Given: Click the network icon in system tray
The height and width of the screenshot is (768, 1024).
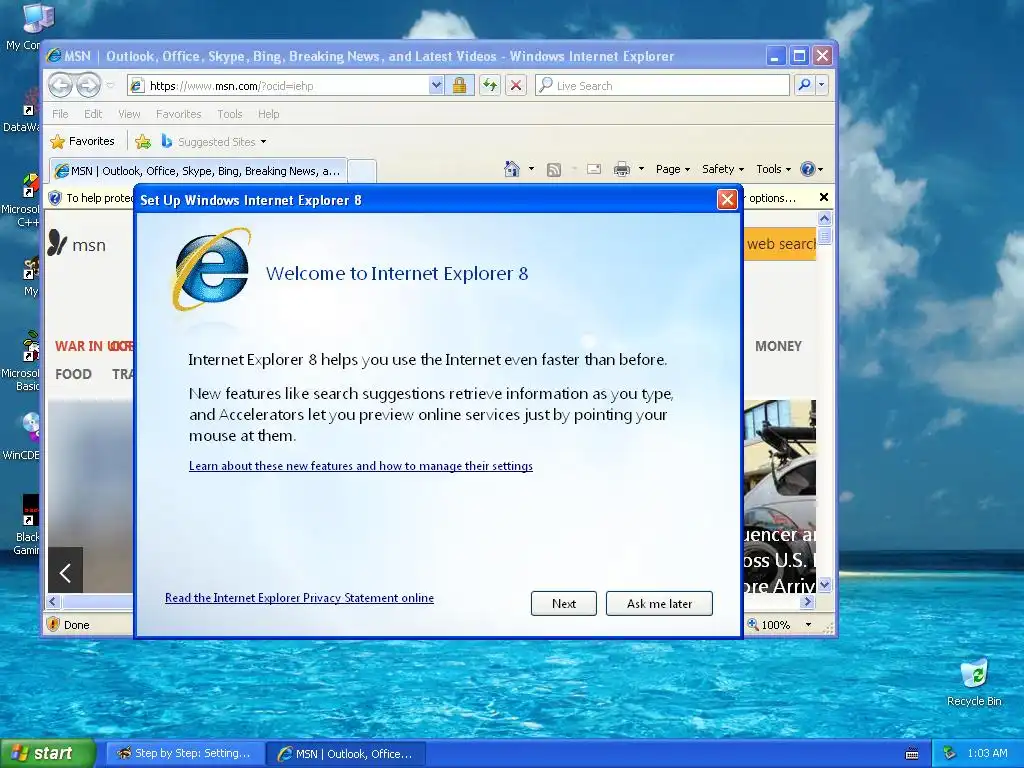Looking at the screenshot, I should (x=950, y=753).
